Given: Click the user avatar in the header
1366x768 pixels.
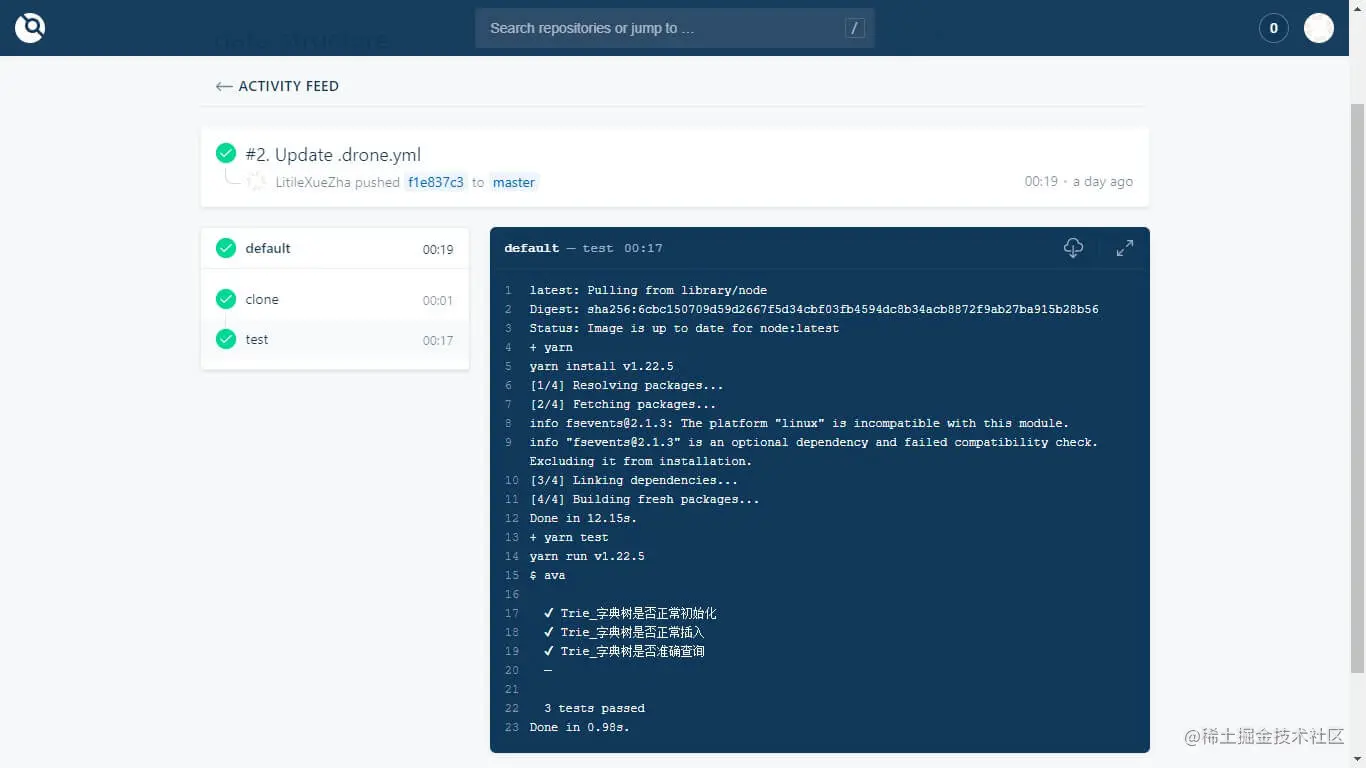Looking at the screenshot, I should coord(1319,28).
